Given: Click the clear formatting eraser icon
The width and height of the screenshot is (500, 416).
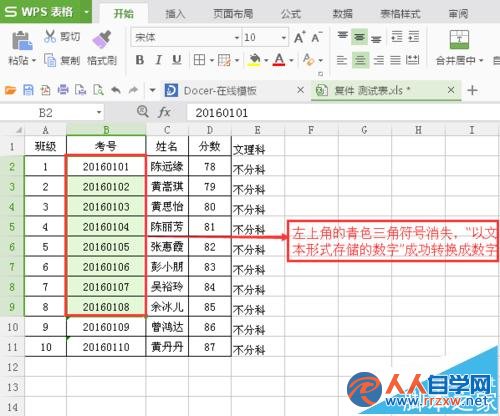Looking at the screenshot, I should click(x=308, y=60).
